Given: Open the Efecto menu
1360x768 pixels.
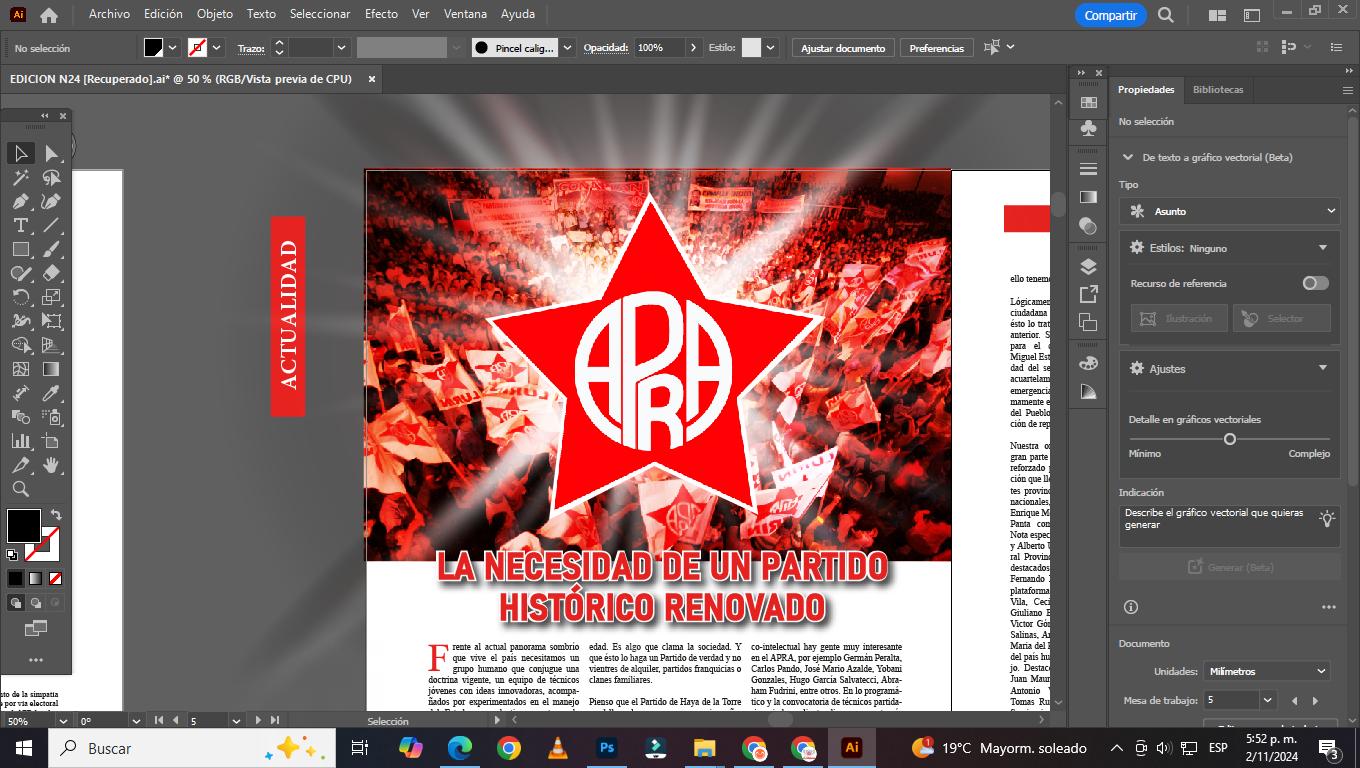Looking at the screenshot, I should coord(381,14).
